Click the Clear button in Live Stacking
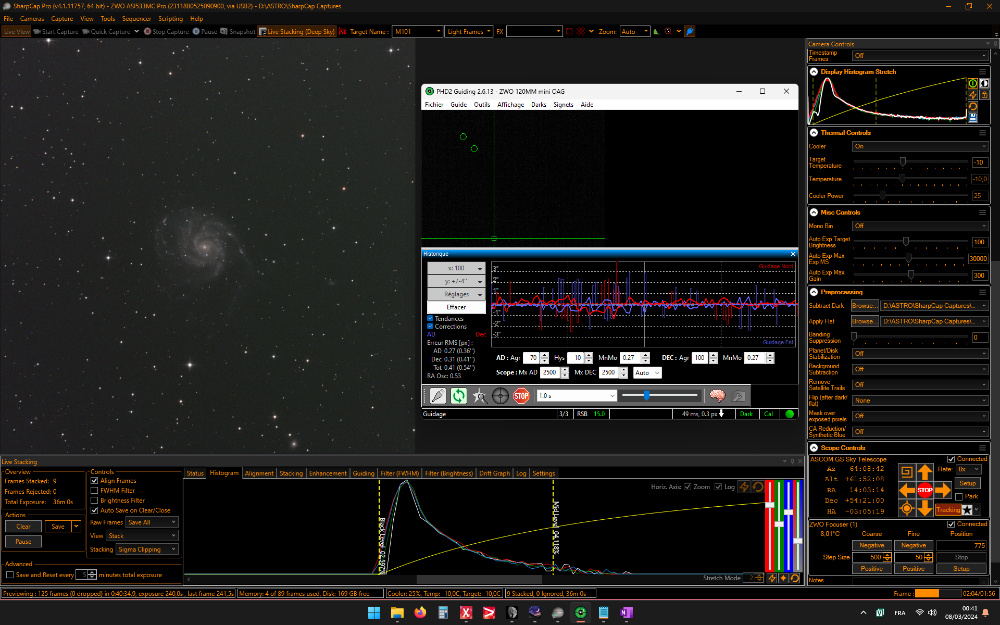The image size is (1000, 625). tap(22, 526)
